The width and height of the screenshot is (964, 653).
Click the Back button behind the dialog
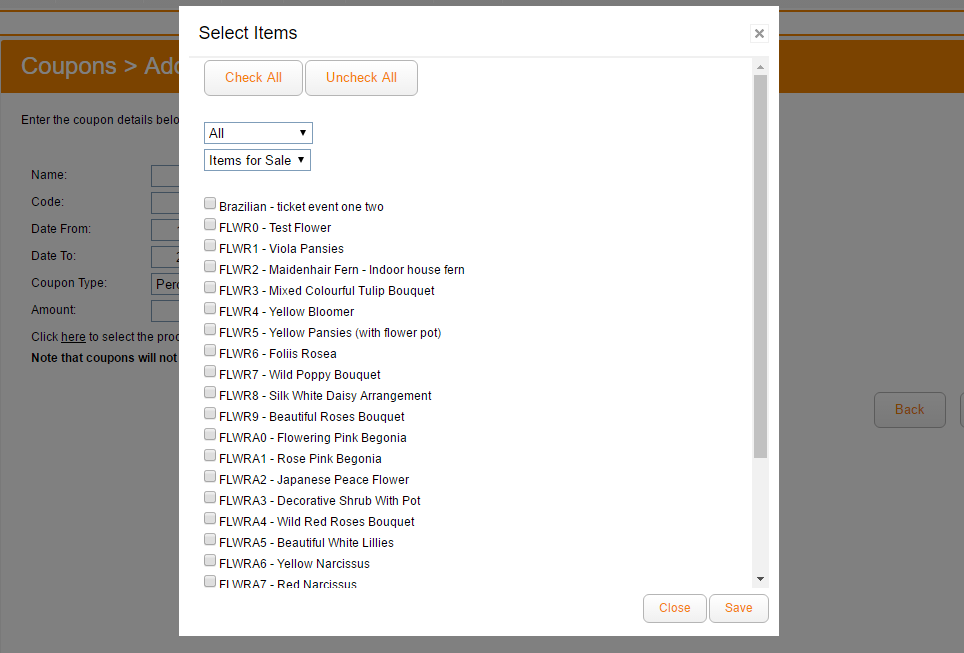[x=909, y=409]
